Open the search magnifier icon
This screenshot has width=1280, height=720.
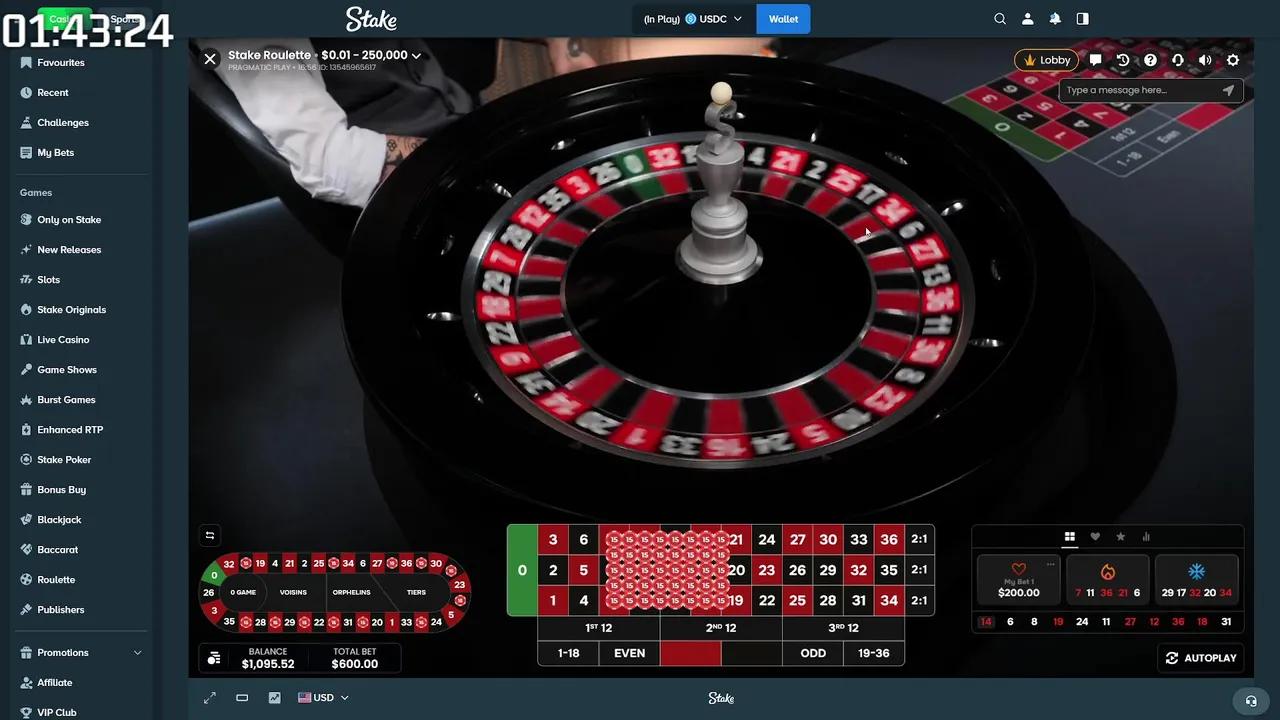1000,19
